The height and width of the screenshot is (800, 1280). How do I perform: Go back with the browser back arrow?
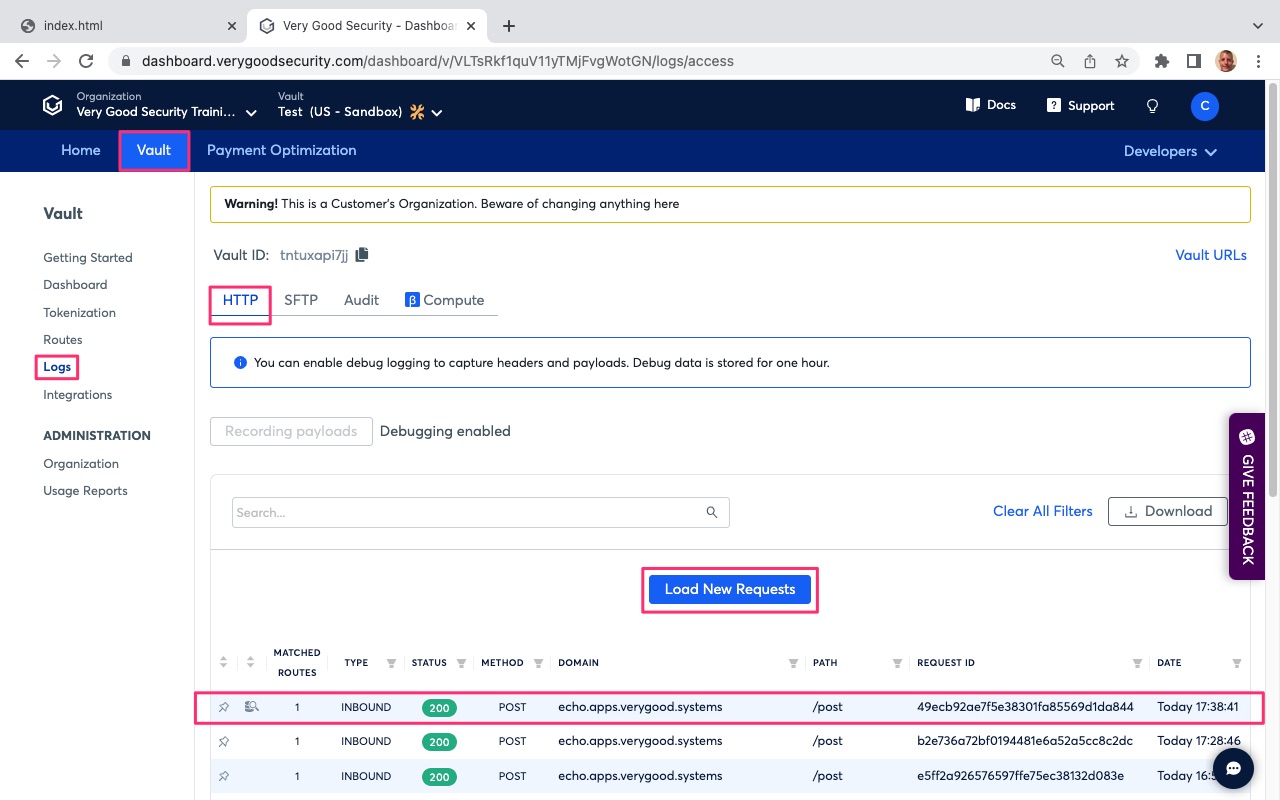[22, 61]
